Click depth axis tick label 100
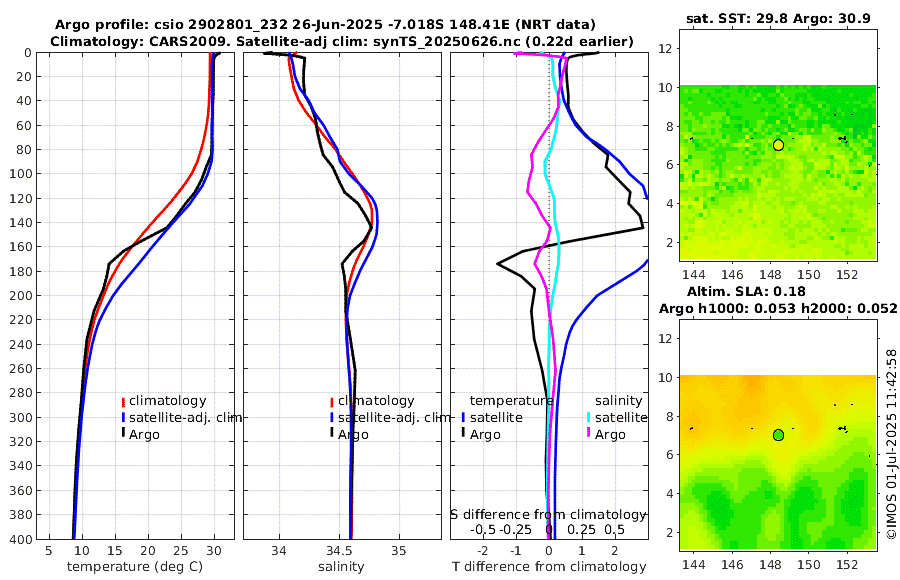 pyautogui.click(x=21, y=174)
